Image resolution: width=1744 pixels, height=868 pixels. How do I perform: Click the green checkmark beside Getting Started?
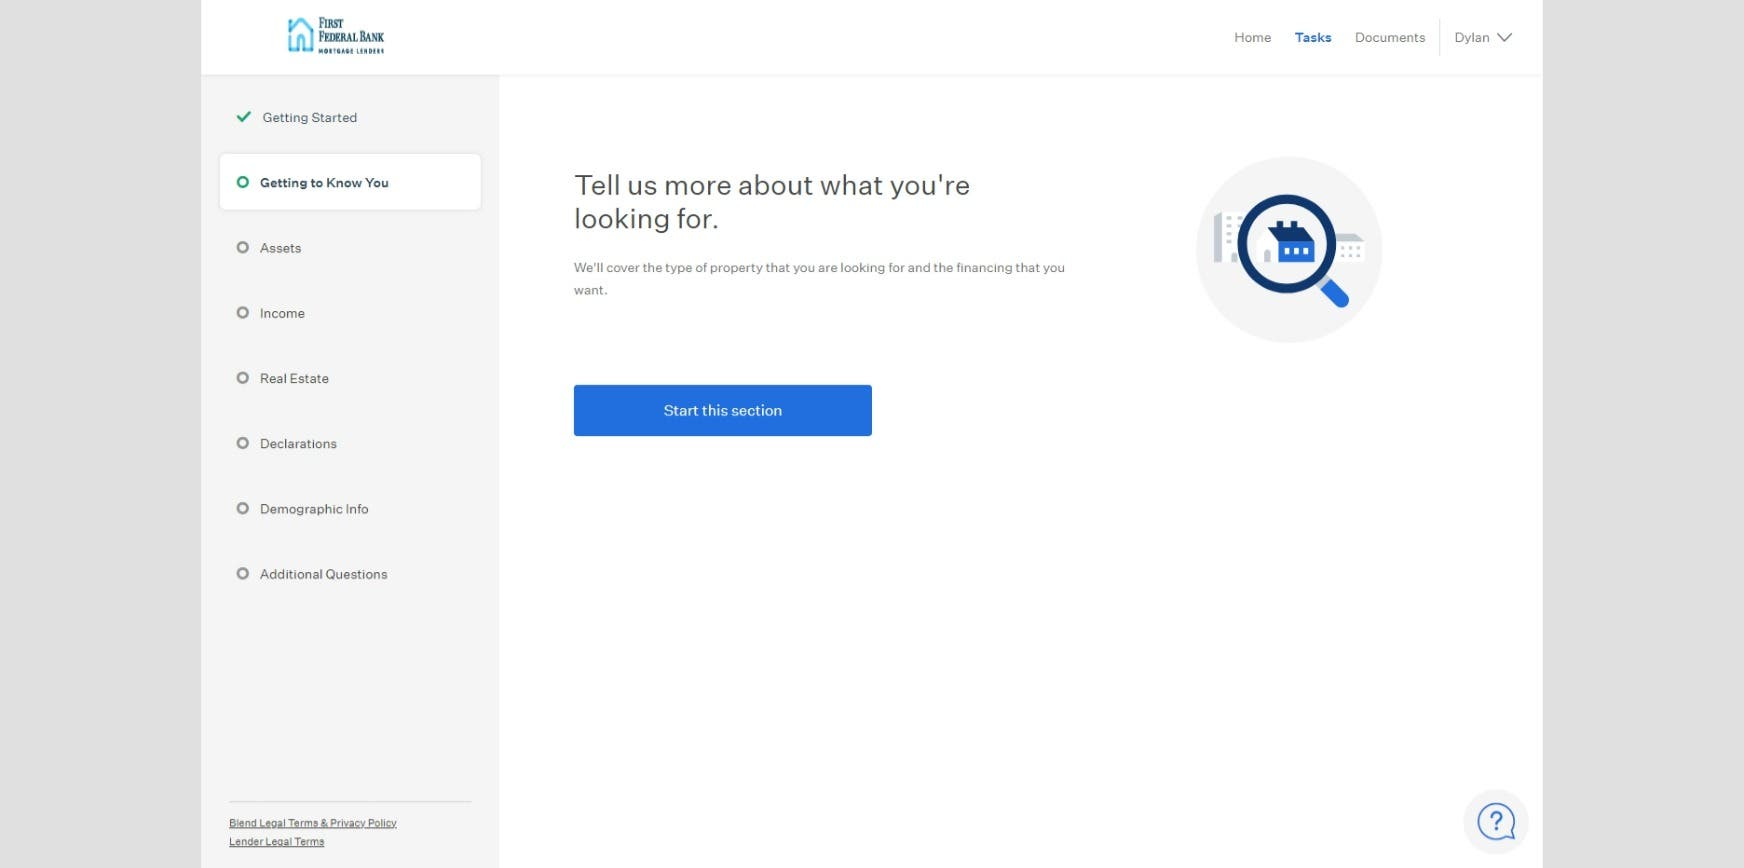pyautogui.click(x=243, y=117)
